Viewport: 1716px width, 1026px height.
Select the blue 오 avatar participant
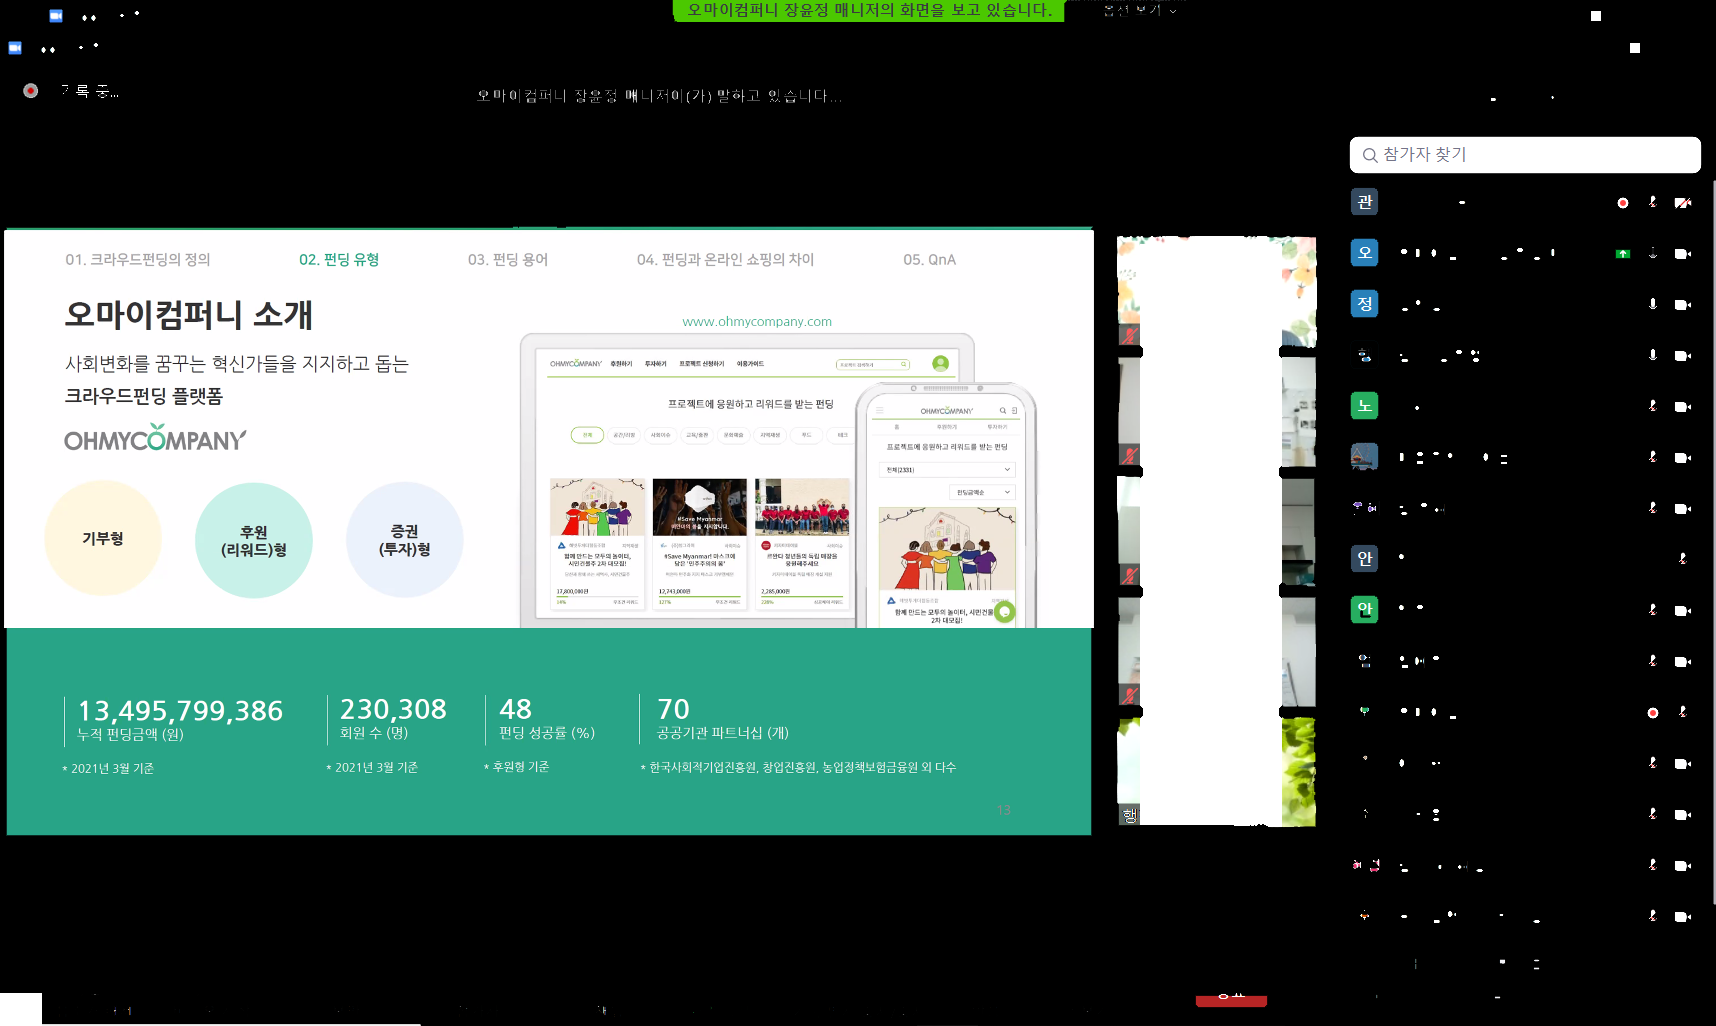(1365, 252)
